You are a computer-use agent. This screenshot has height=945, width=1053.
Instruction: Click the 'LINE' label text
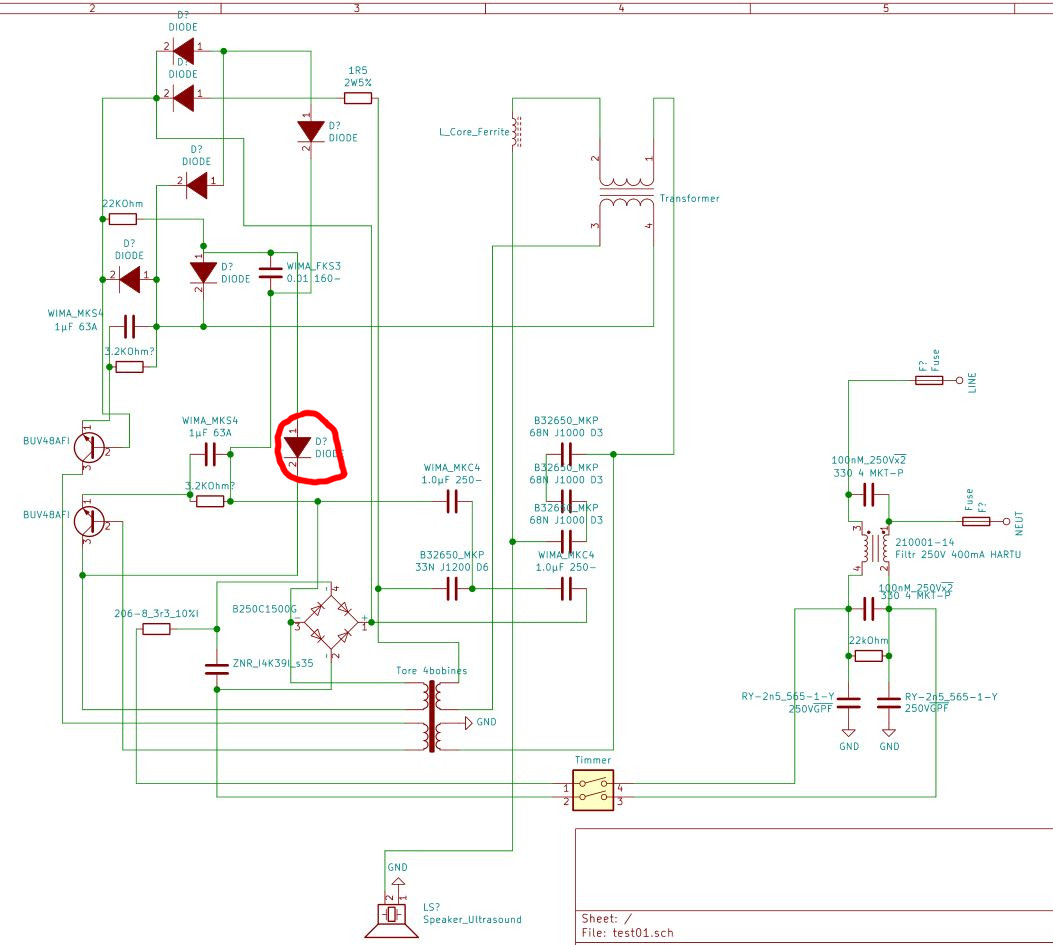coord(972,382)
